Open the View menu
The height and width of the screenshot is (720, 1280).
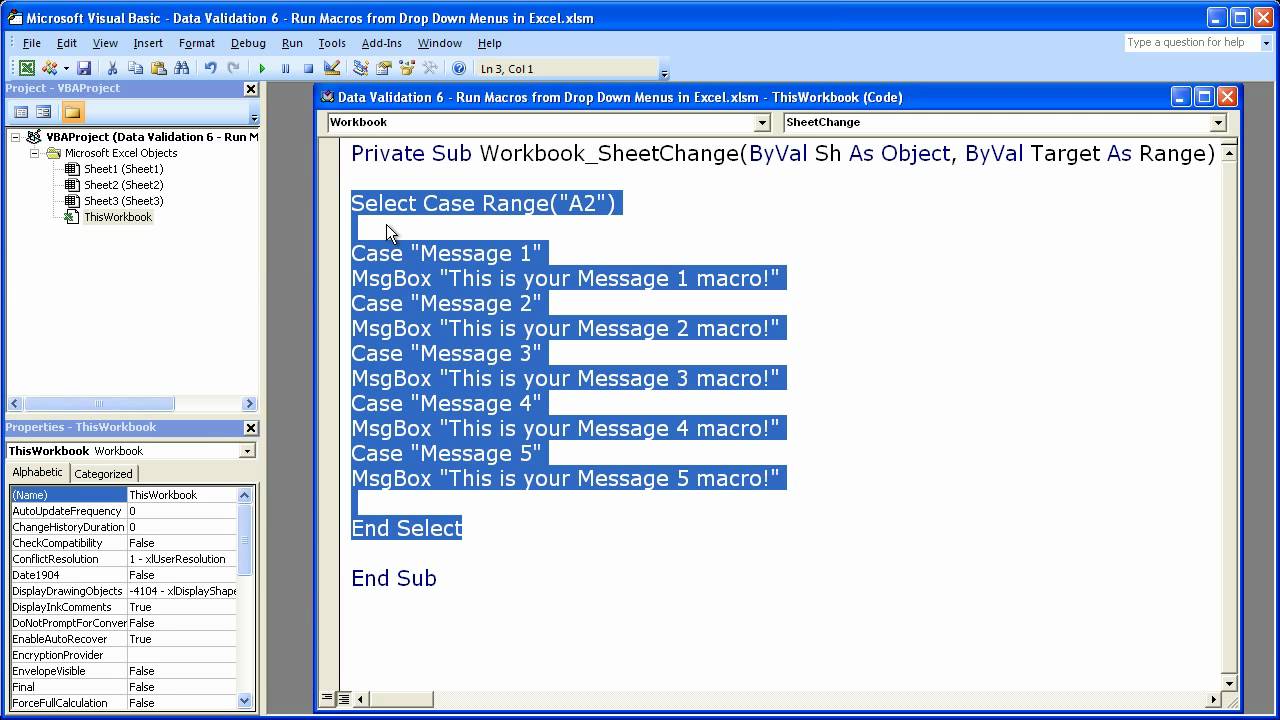click(105, 43)
